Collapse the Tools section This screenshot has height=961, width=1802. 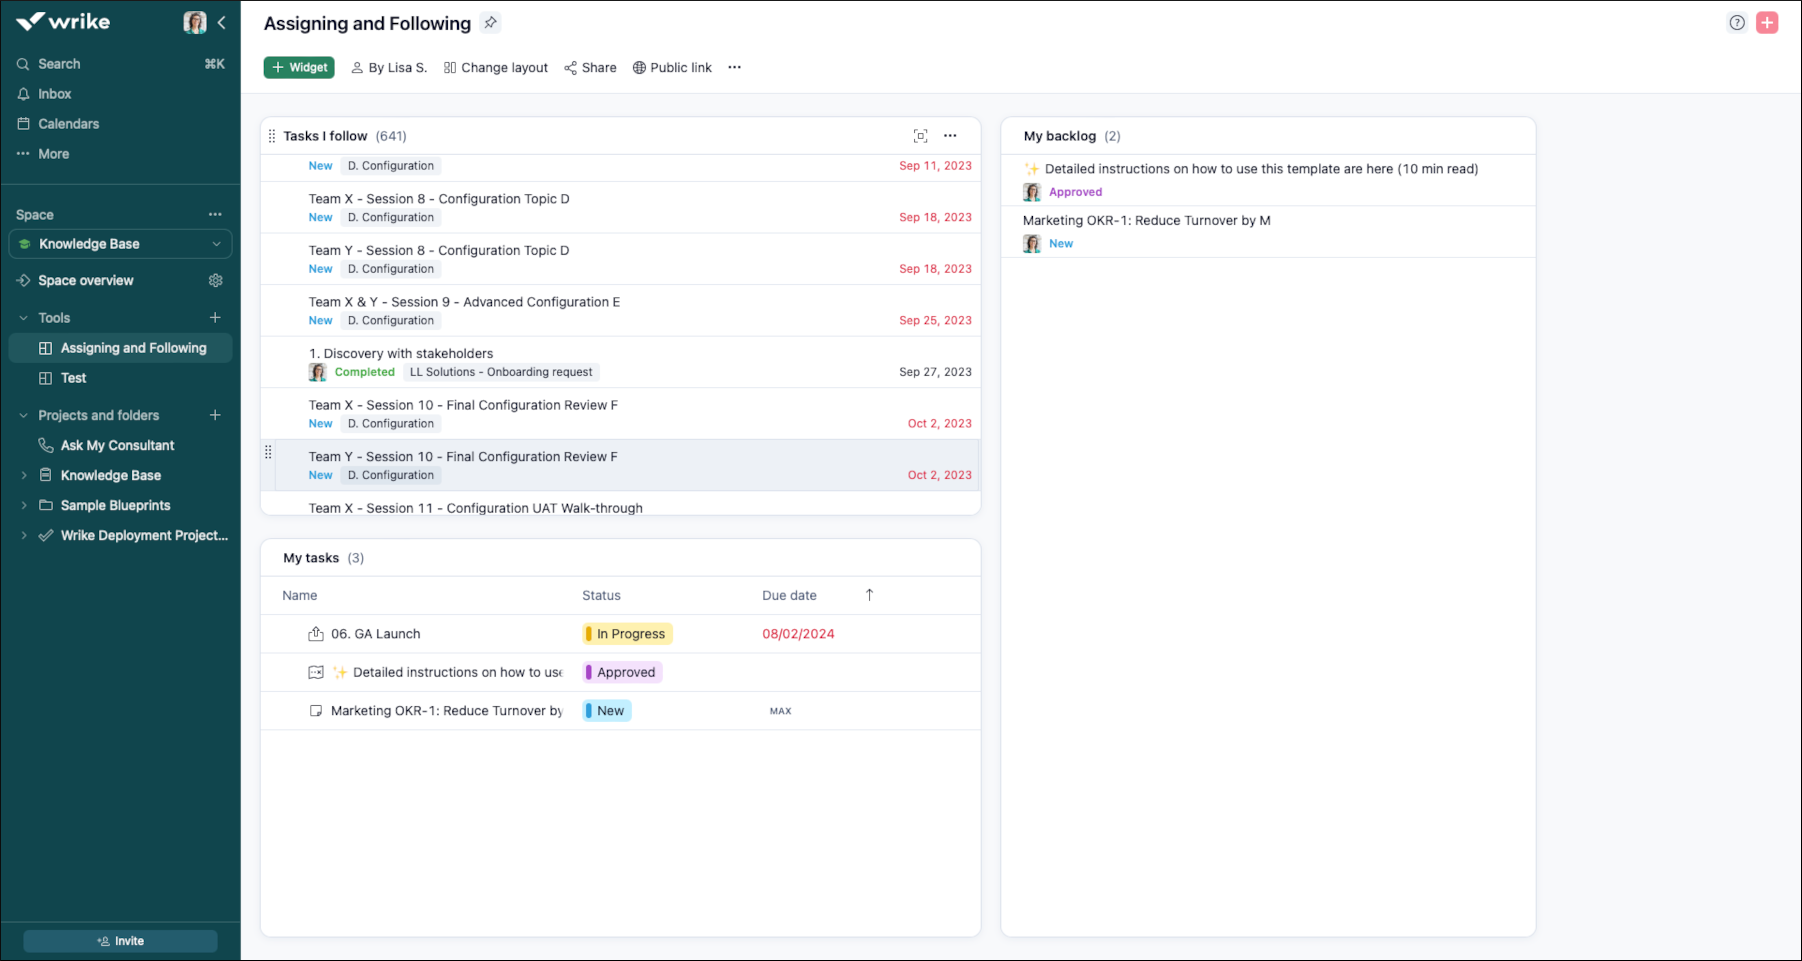(24, 318)
